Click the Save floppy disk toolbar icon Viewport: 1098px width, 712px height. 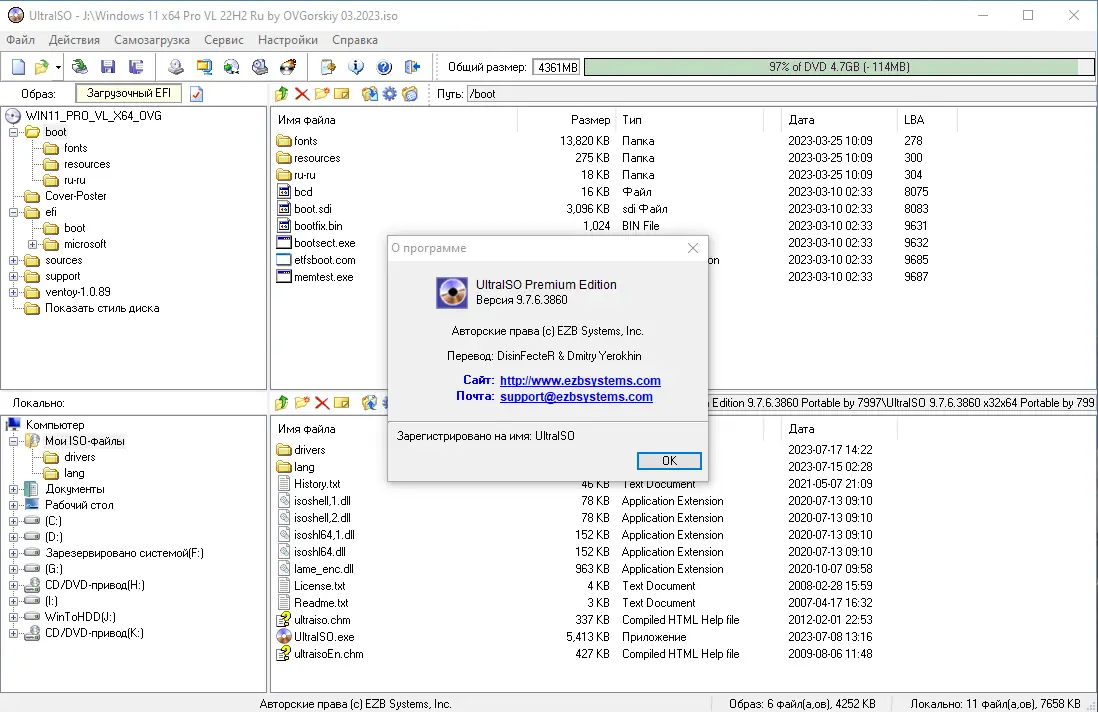pyautogui.click(x=108, y=67)
